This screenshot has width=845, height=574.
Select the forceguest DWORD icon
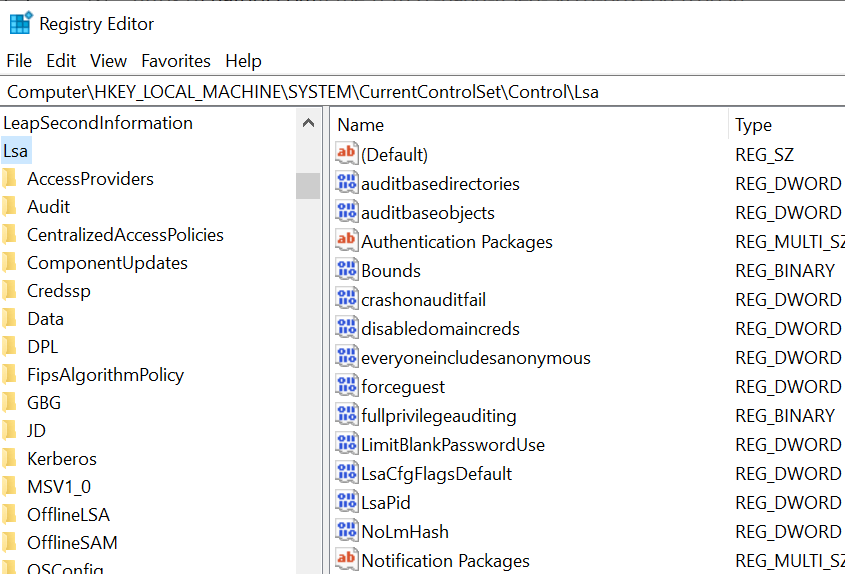(347, 386)
